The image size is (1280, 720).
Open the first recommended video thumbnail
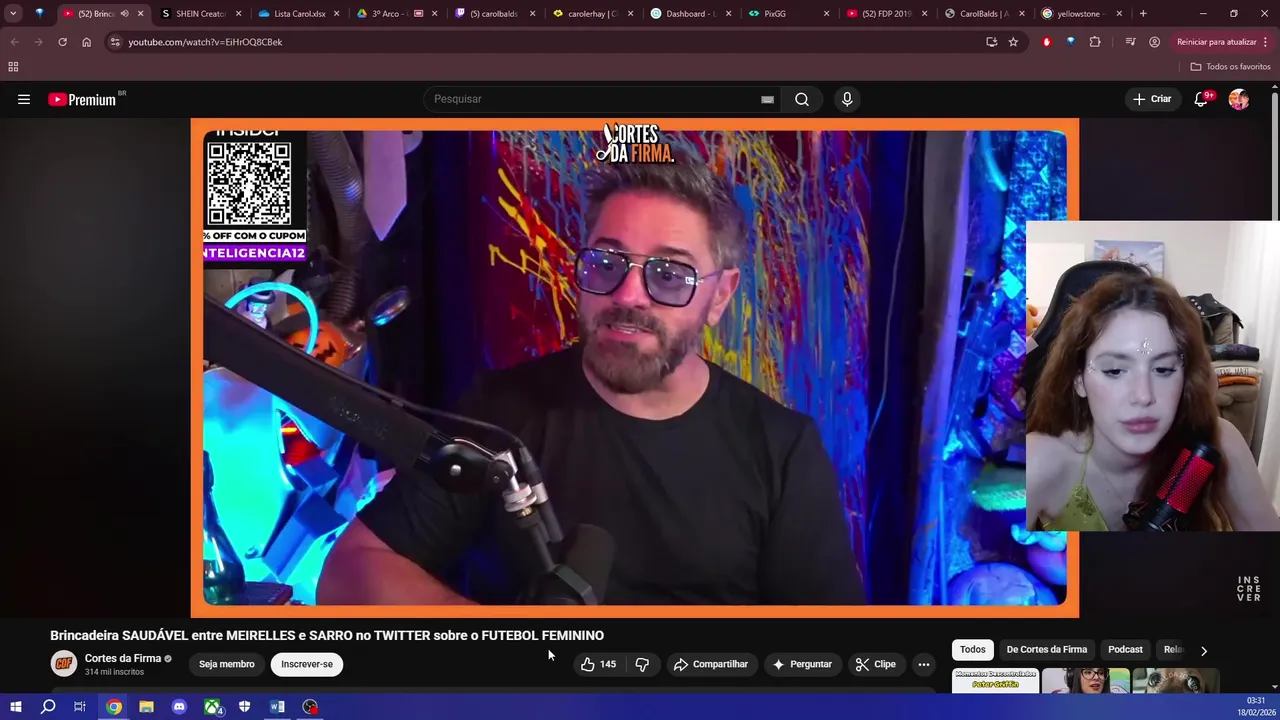(995, 681)
